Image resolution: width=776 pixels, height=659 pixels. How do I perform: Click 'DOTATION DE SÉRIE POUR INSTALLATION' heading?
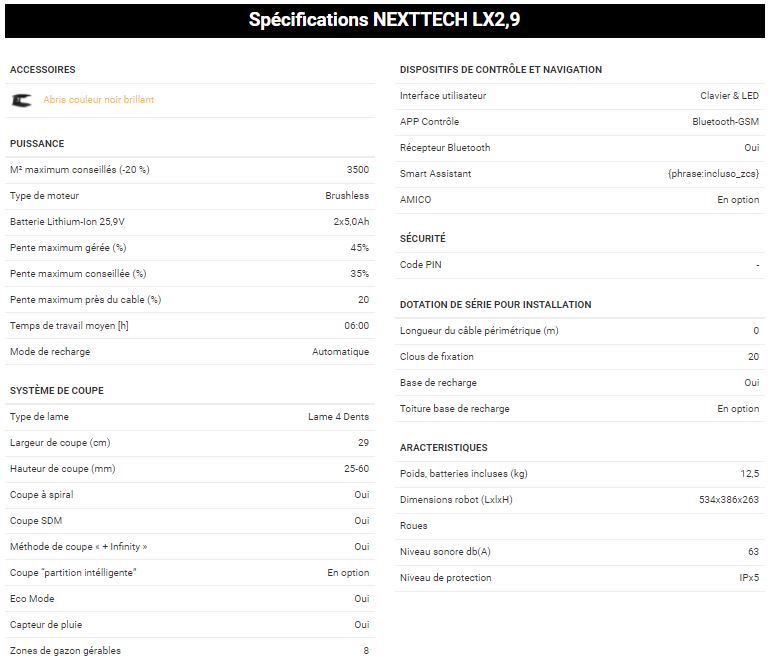click(x=495, y=305)
